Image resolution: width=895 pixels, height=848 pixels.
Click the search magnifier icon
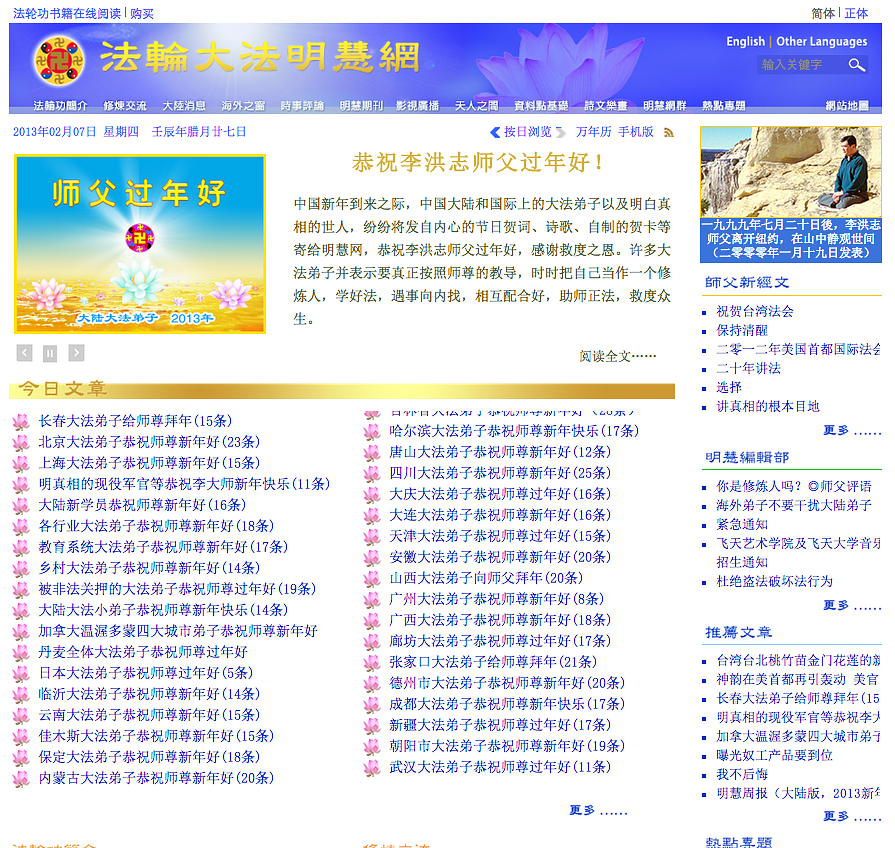[857, 65]
